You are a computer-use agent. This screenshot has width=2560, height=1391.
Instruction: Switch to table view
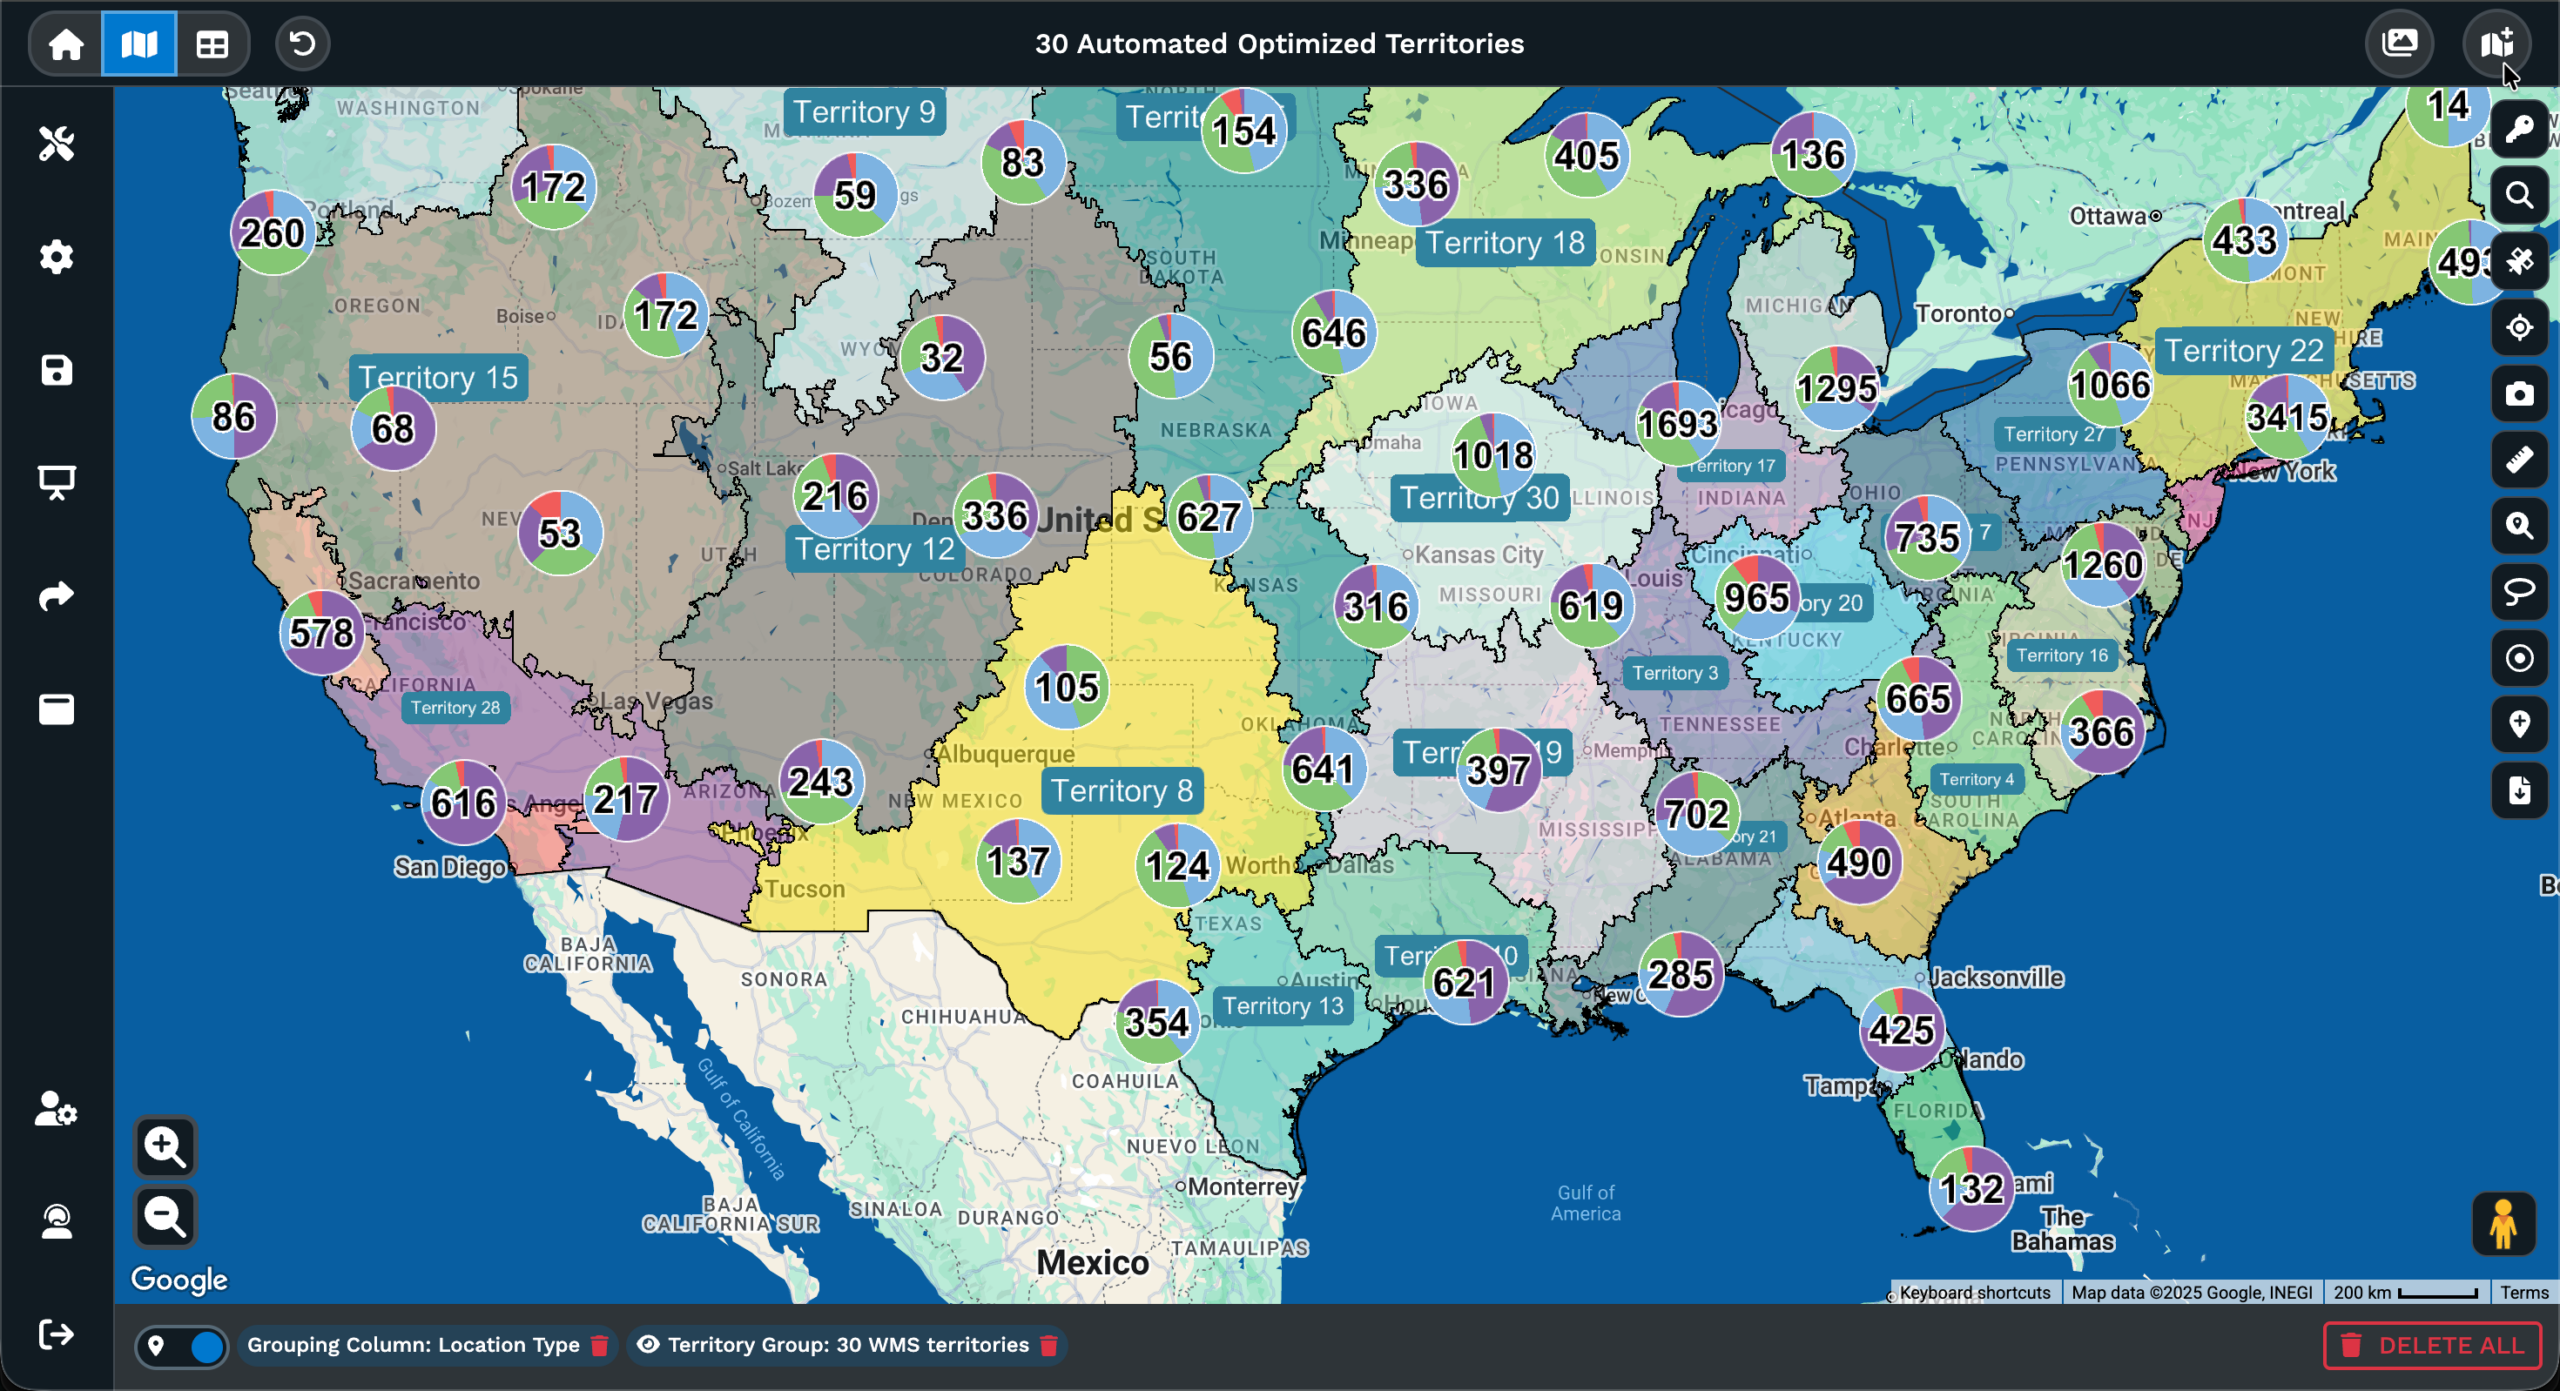pos(212,43)
